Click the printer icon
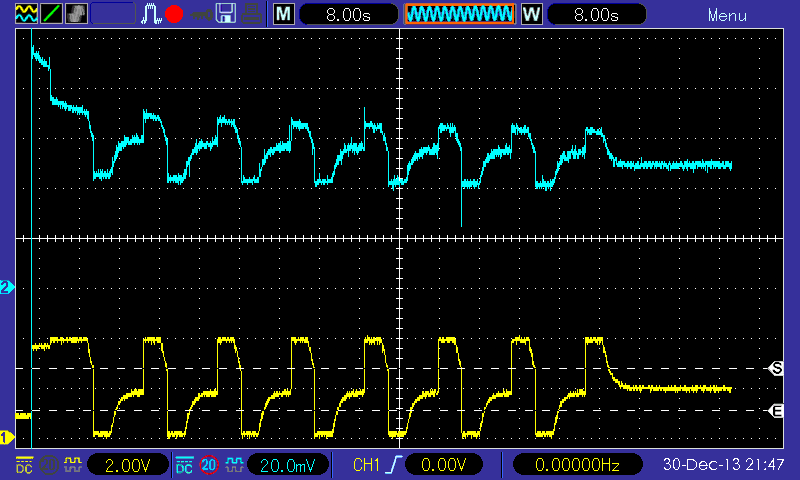The height and width of the screenshot is (480, 800). [x=252, y=14]
